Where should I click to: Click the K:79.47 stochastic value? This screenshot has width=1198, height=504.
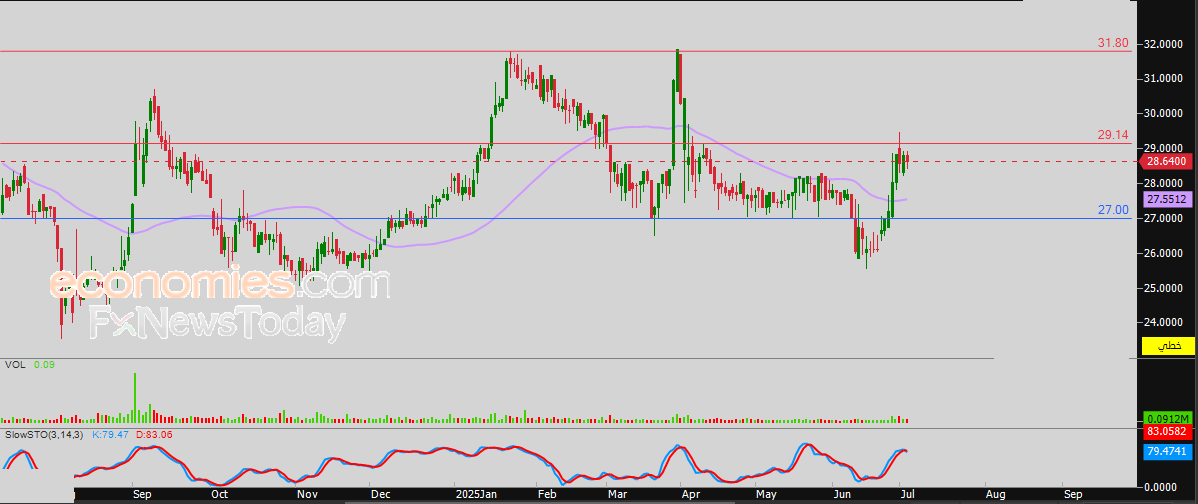(x=110, y=435)
